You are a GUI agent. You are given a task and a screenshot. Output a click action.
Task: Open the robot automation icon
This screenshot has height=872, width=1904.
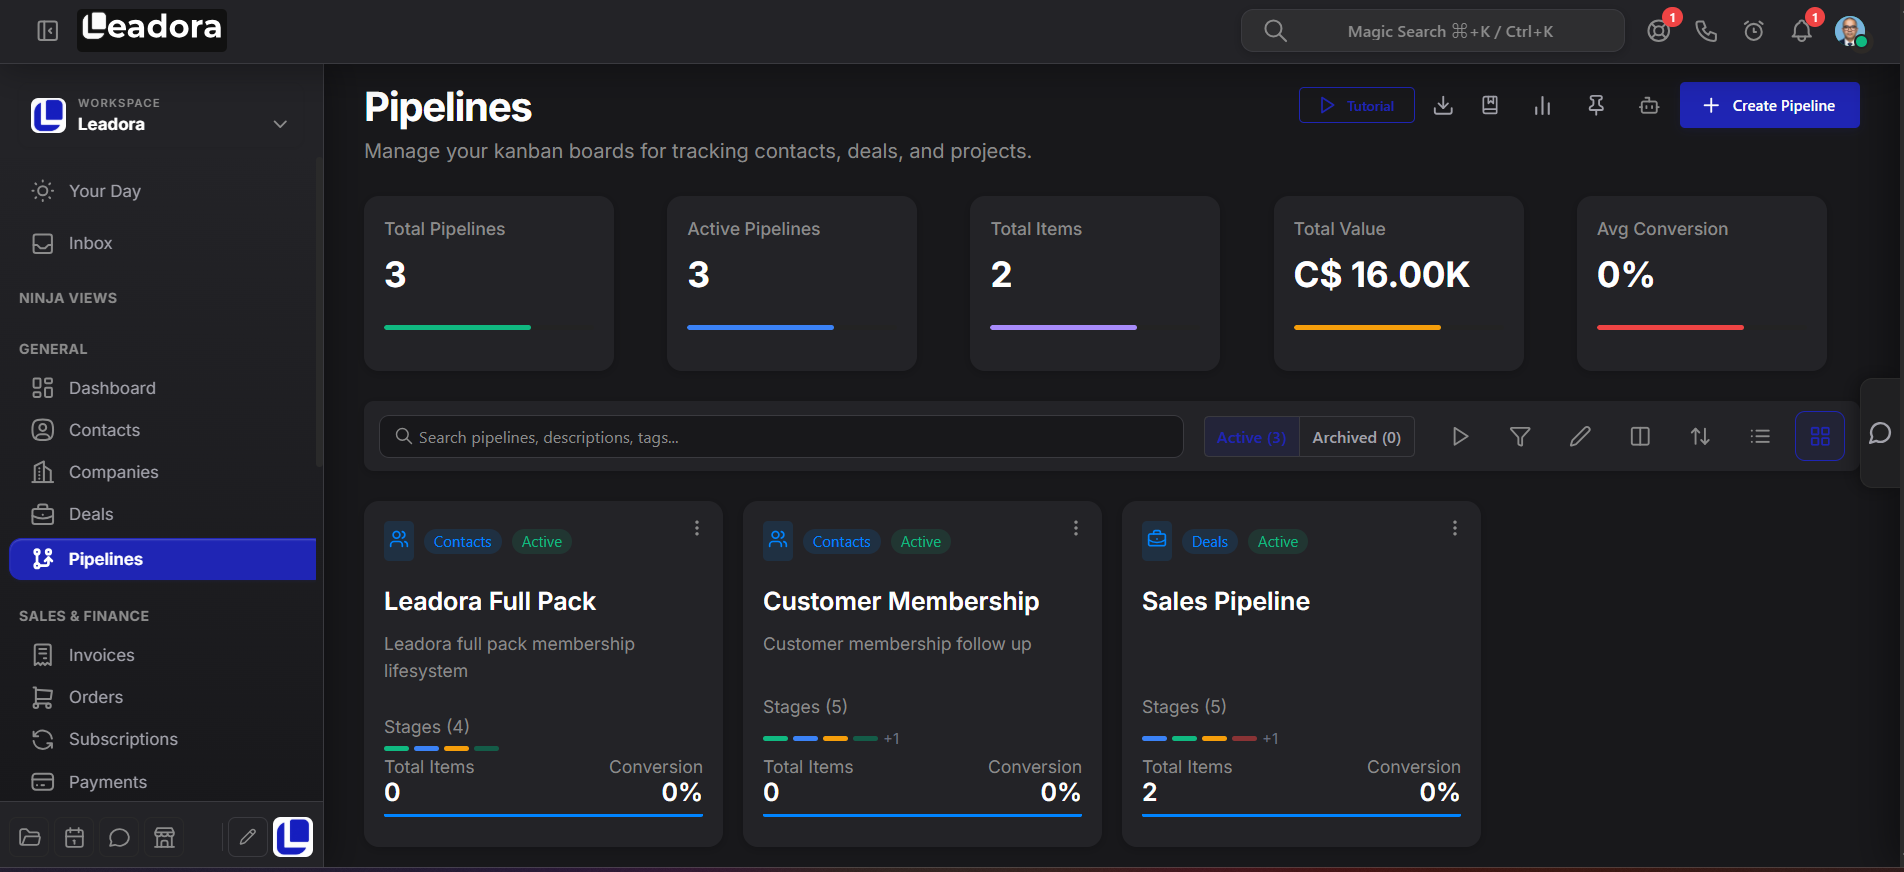pos(1649,105)
